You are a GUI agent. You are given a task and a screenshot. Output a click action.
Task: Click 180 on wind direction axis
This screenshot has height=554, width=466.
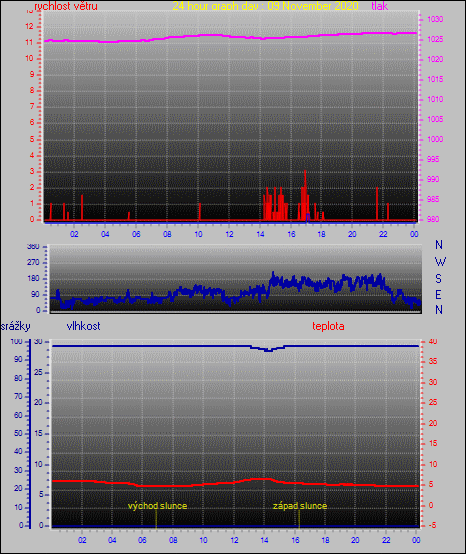point(33,279)
